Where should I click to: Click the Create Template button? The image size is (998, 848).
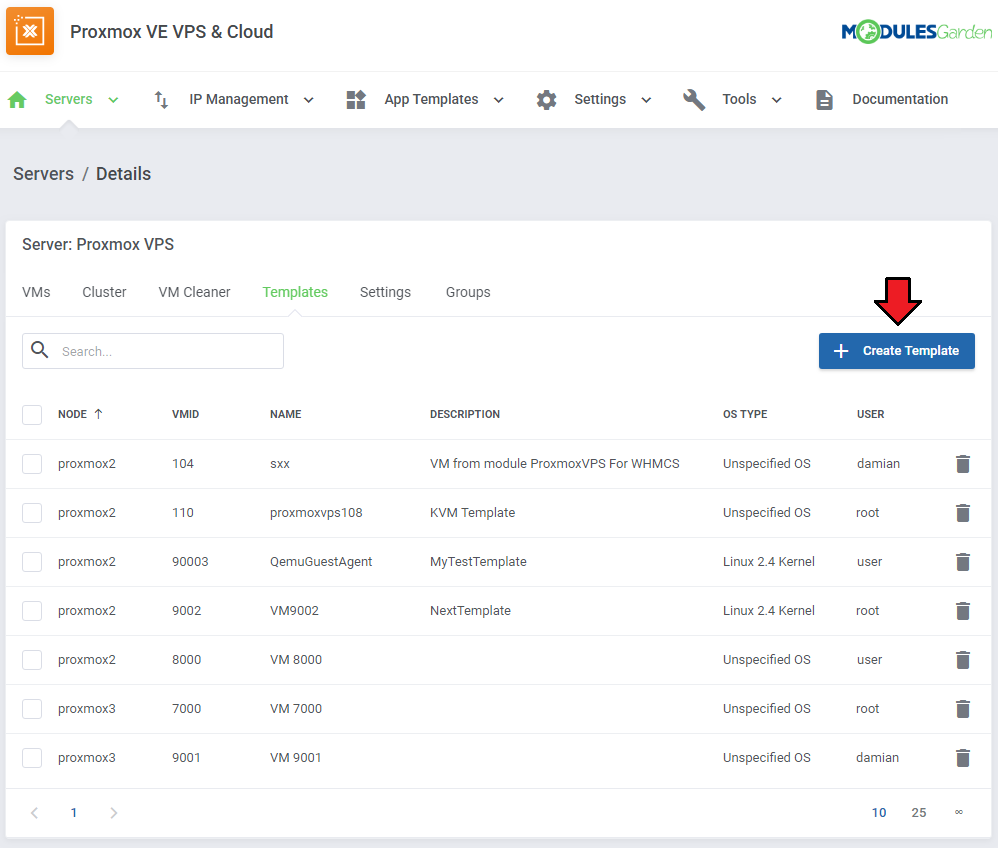[x=896, y=351]
